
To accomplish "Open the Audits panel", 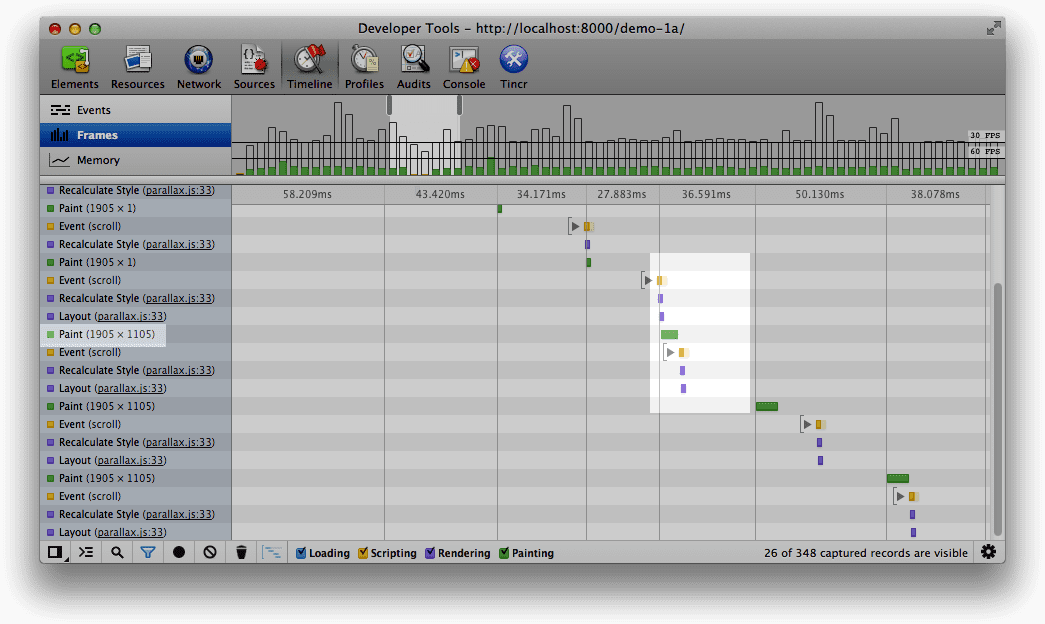I will pyautogui.click(x=413, y=66).
